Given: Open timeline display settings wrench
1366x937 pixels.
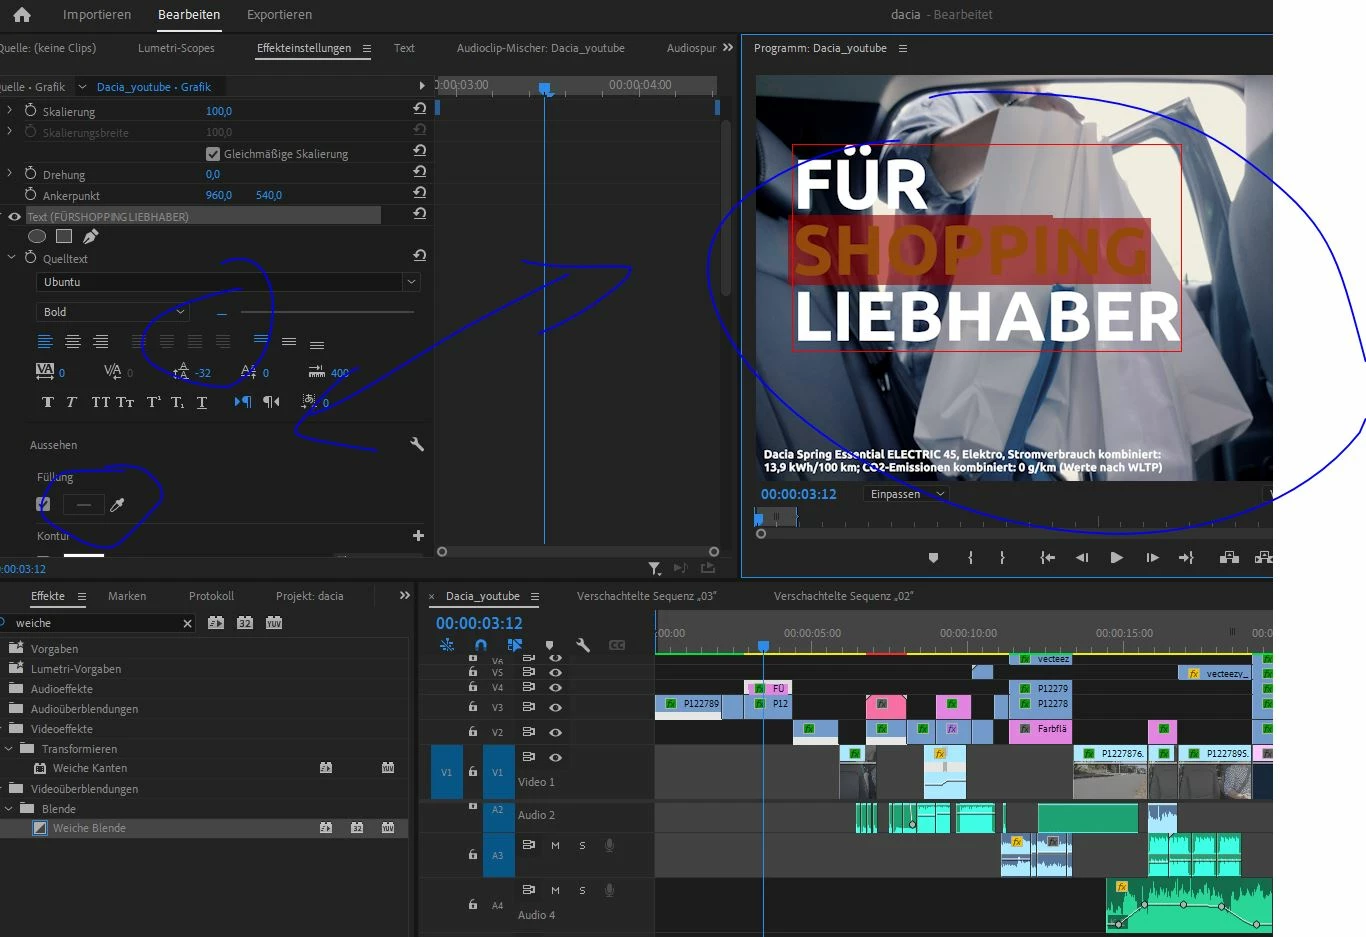Looking at the screenshot, I should point(583,646).
